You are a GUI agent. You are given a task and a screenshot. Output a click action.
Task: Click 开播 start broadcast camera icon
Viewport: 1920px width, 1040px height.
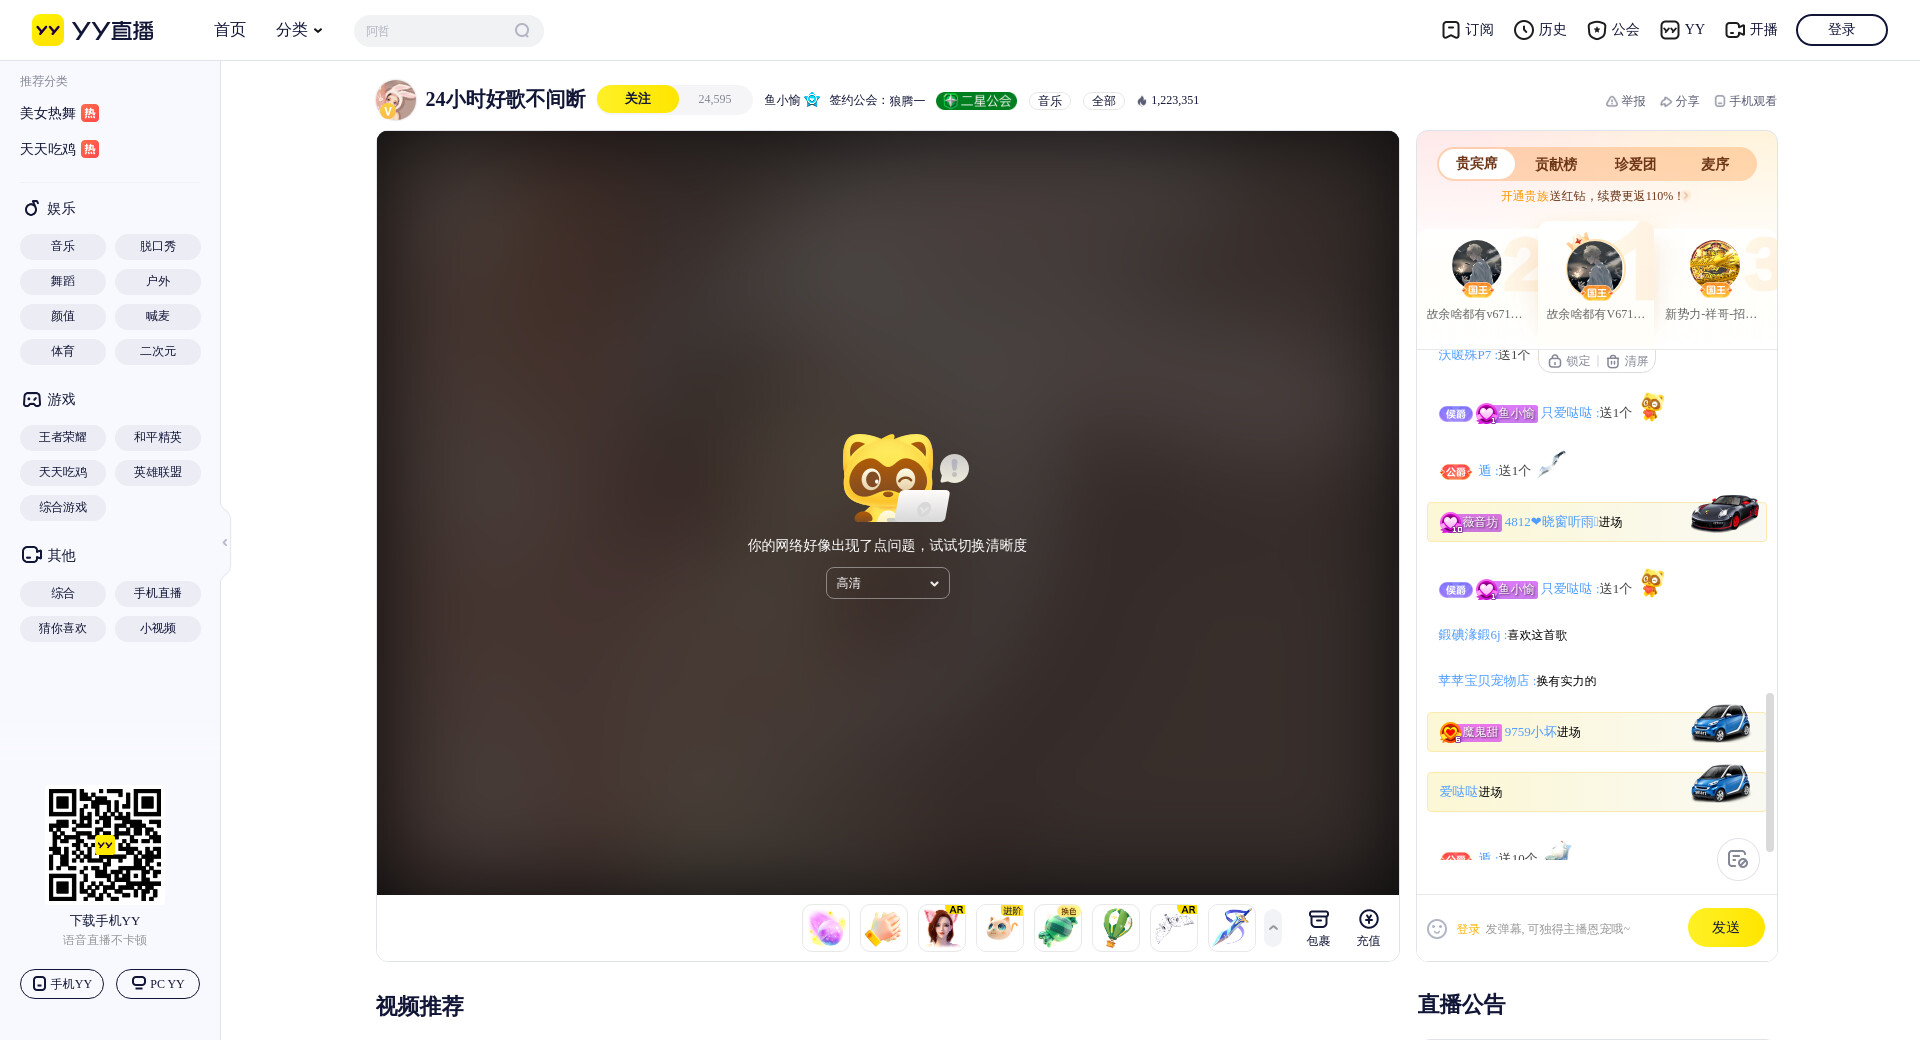(1735, 30)
